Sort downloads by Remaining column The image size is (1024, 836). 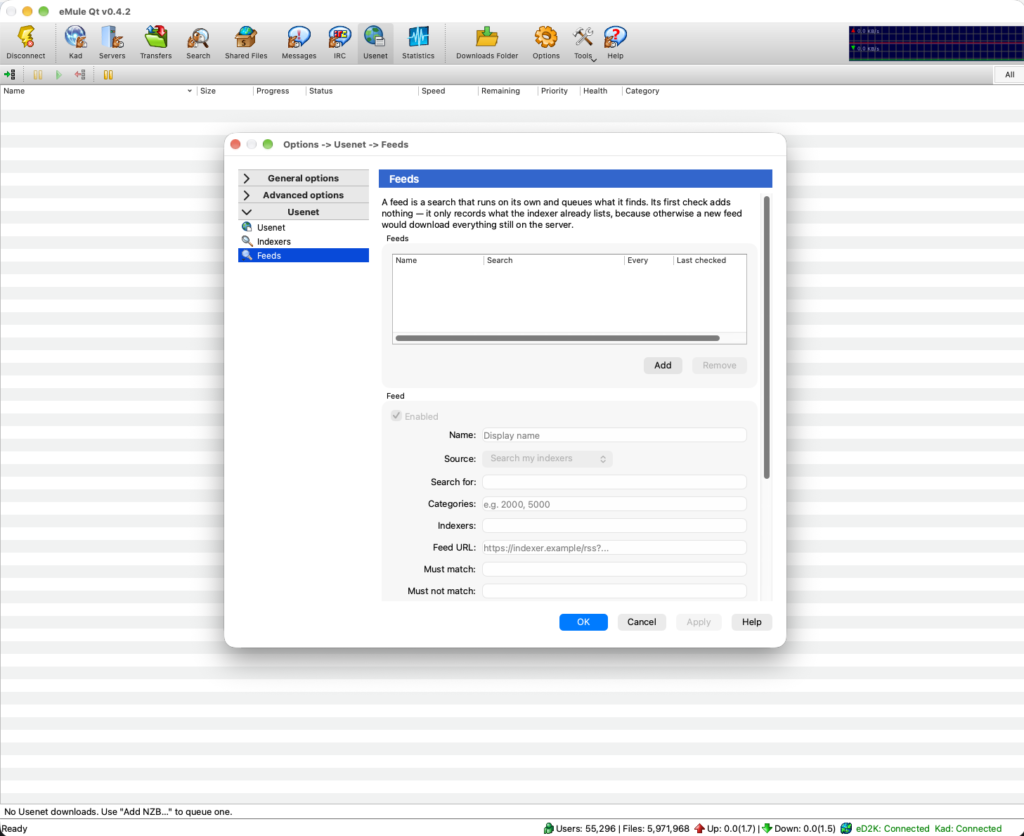(507, 91)
